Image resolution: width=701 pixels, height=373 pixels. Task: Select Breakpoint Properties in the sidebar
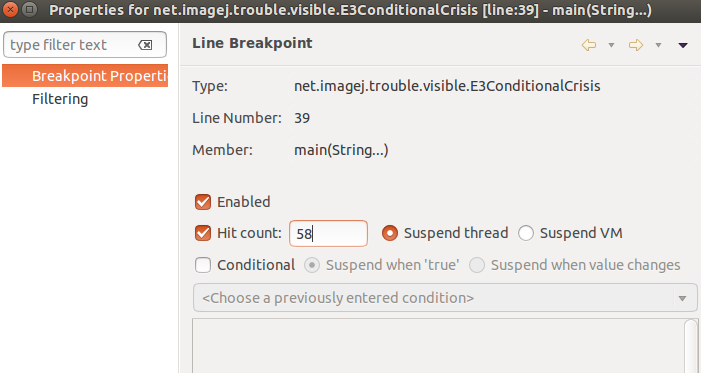tap(85, 76)
